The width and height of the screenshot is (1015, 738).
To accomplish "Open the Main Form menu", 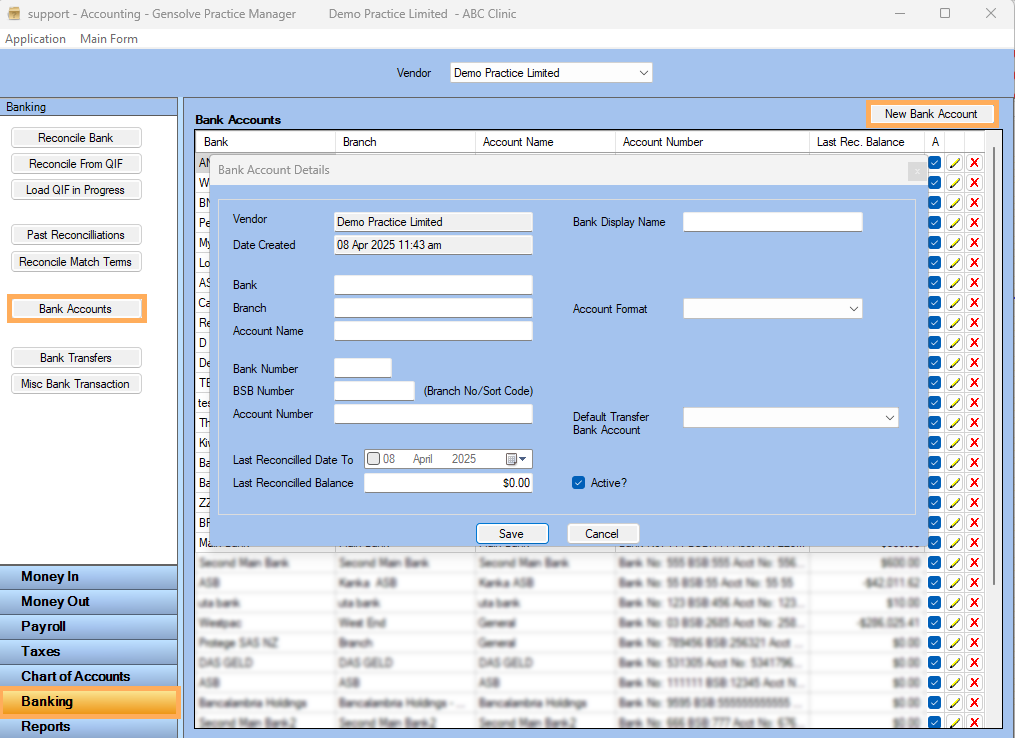I will [109, 39].
